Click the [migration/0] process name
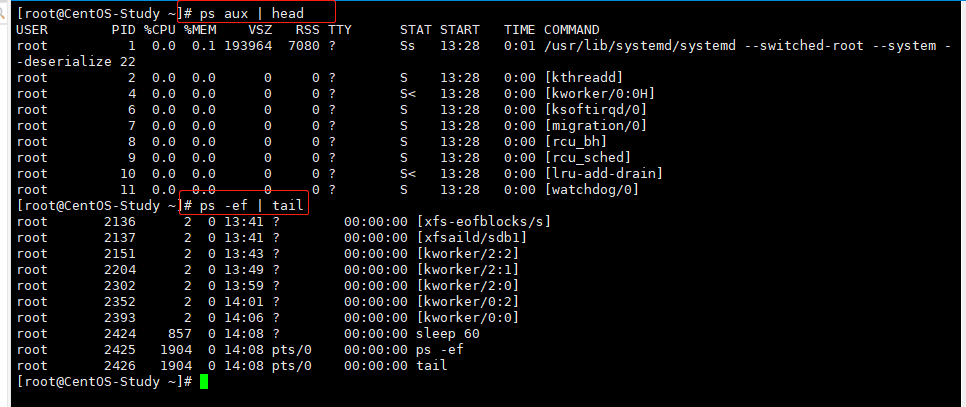 [596, 126]
